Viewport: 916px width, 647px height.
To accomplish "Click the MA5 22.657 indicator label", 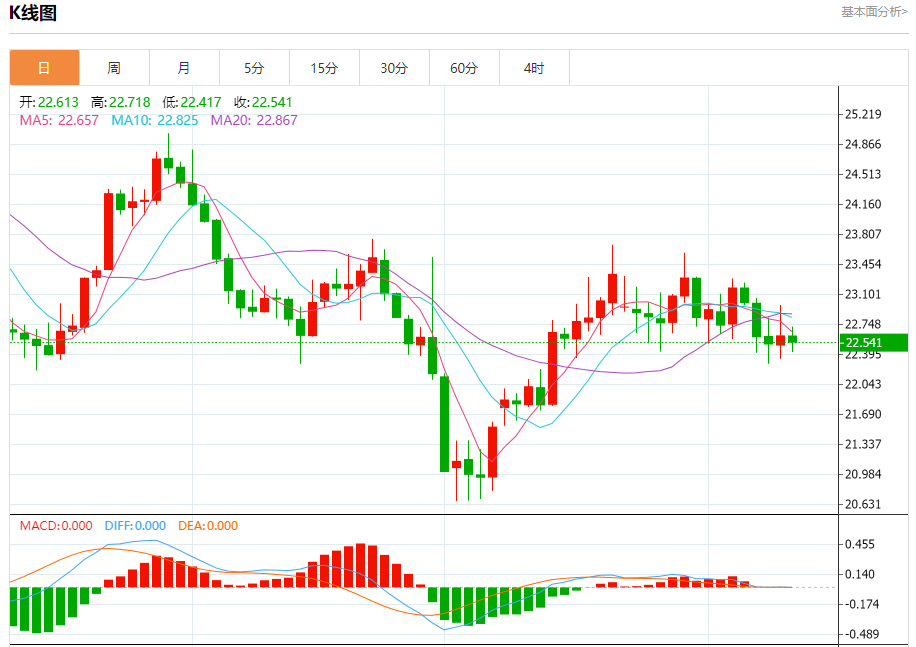I will point(59,120).
